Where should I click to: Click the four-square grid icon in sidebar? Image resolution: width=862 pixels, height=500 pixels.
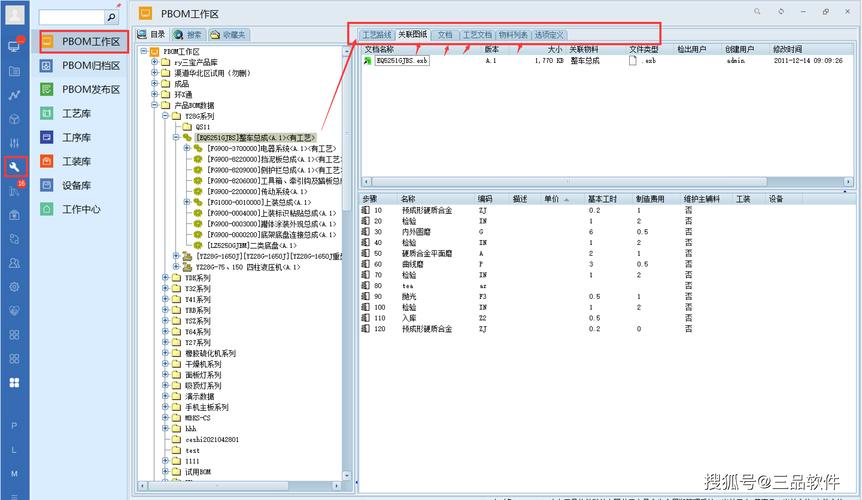click(x=14, y=382)
